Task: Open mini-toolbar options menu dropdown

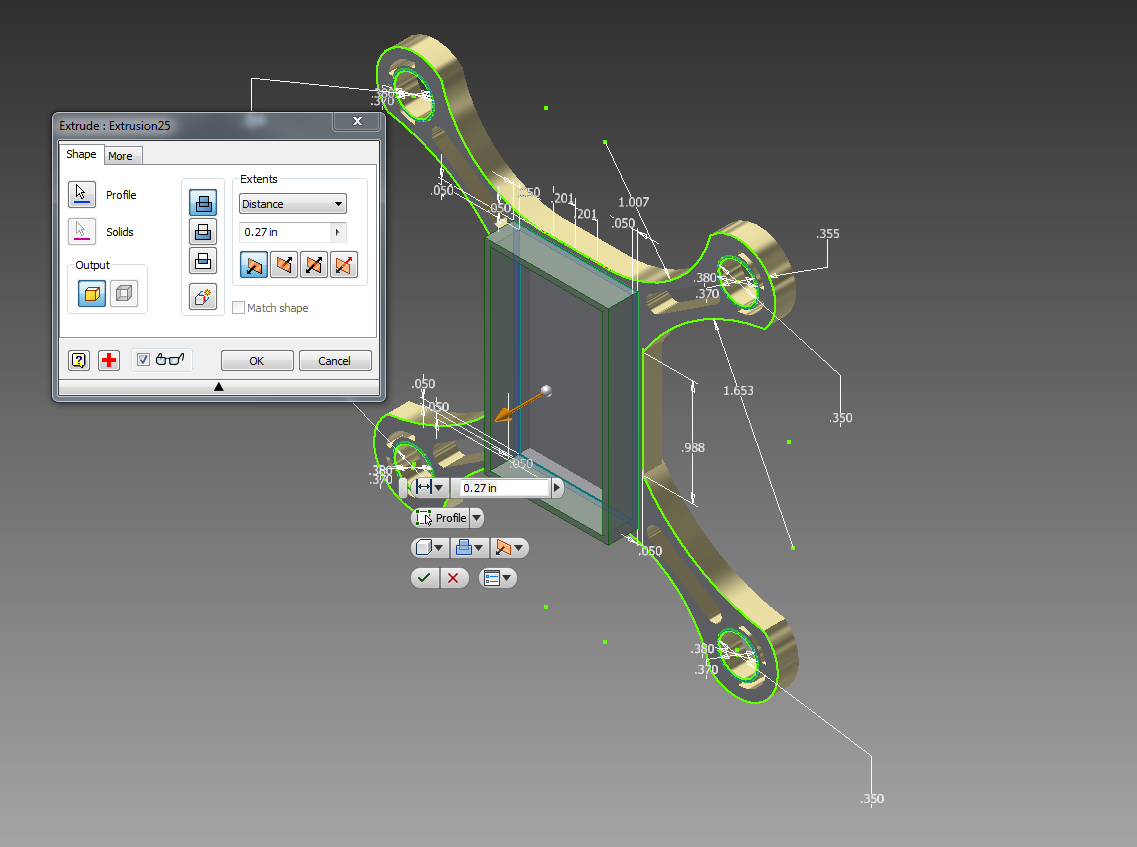Action: (x=498, y=578)
